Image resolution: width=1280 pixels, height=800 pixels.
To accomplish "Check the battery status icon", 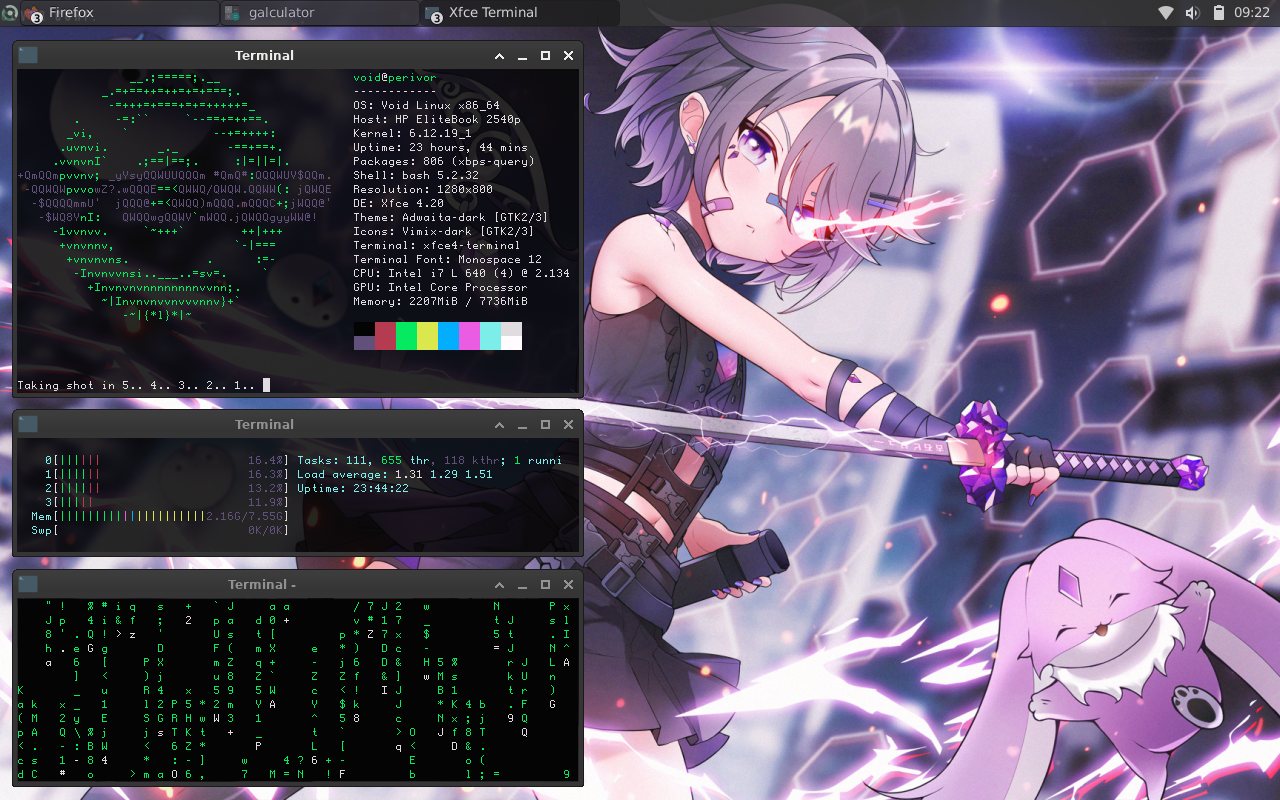I will tap(1219, 13).
